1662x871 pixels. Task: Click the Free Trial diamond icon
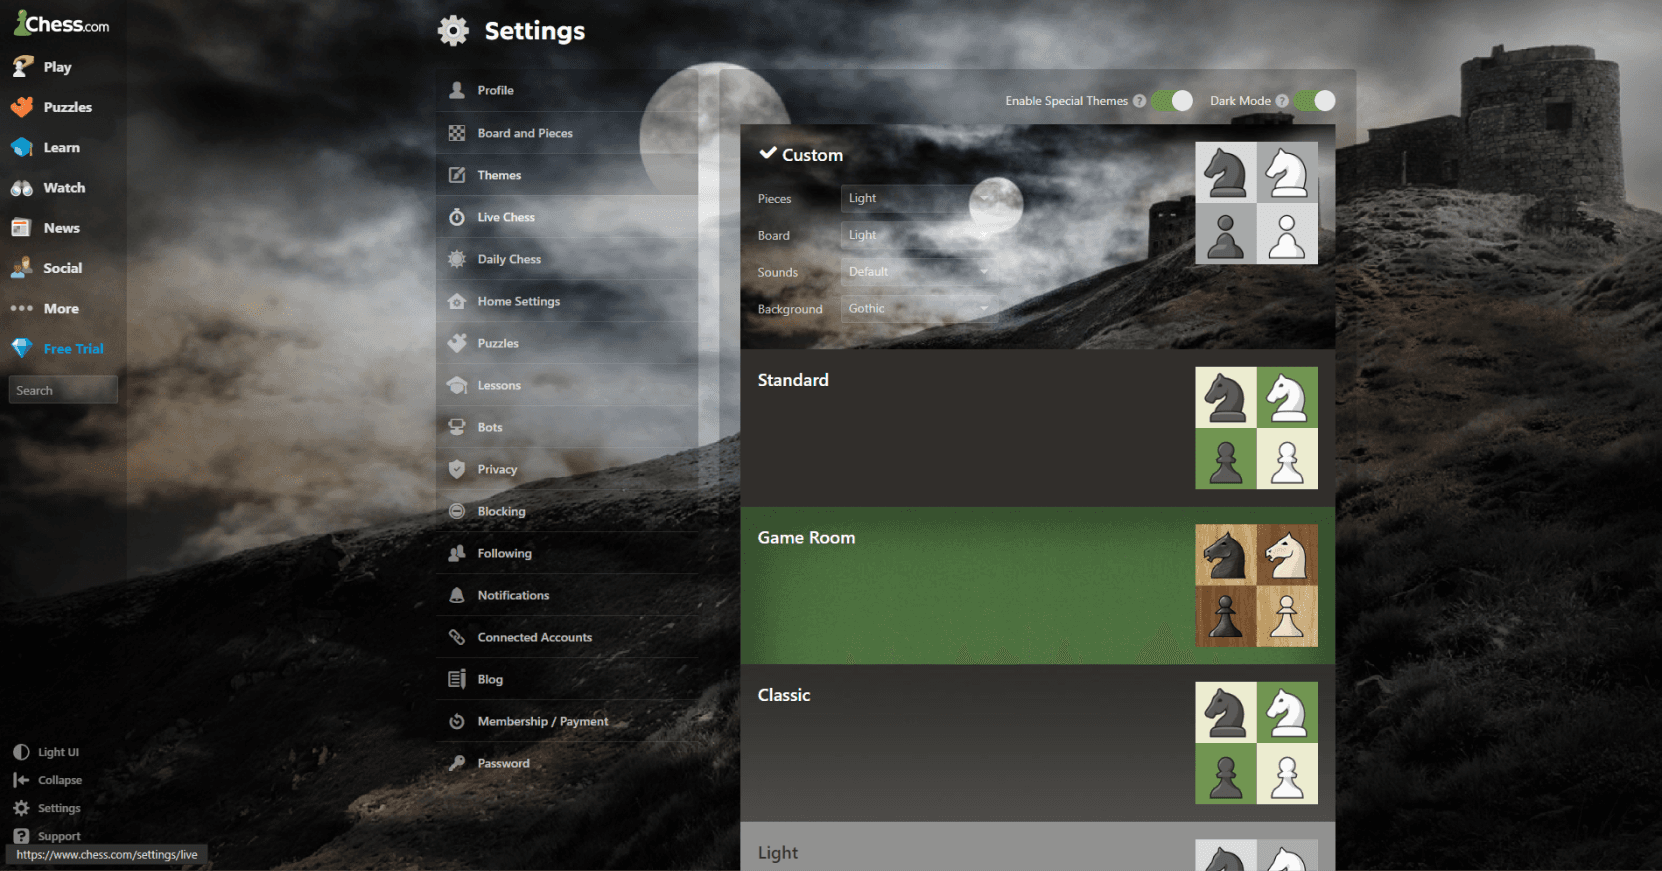pyautogui.click(x=22, y=348)
